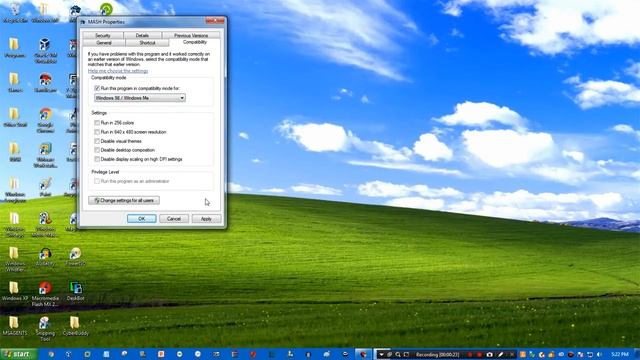Open the Snipping Tool desktop shortcut
640x360 pixels.
pos(45,329)
